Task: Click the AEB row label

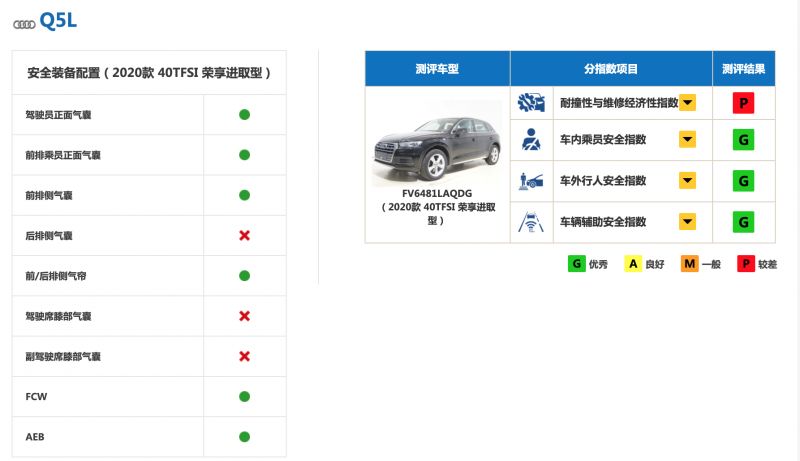Action: pos(35,437)
